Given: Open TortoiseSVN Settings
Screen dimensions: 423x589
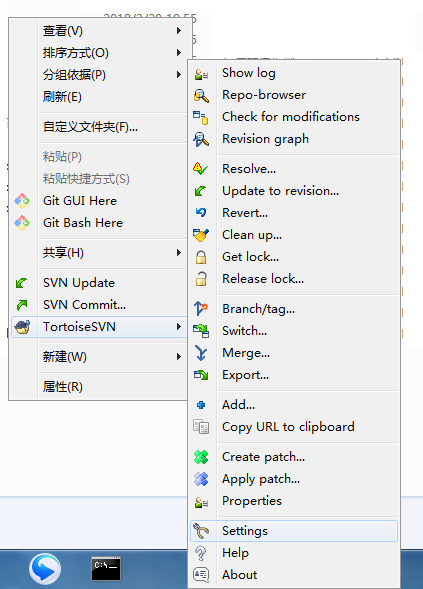Looking at the screenshot, I should (x=294, y=531).
